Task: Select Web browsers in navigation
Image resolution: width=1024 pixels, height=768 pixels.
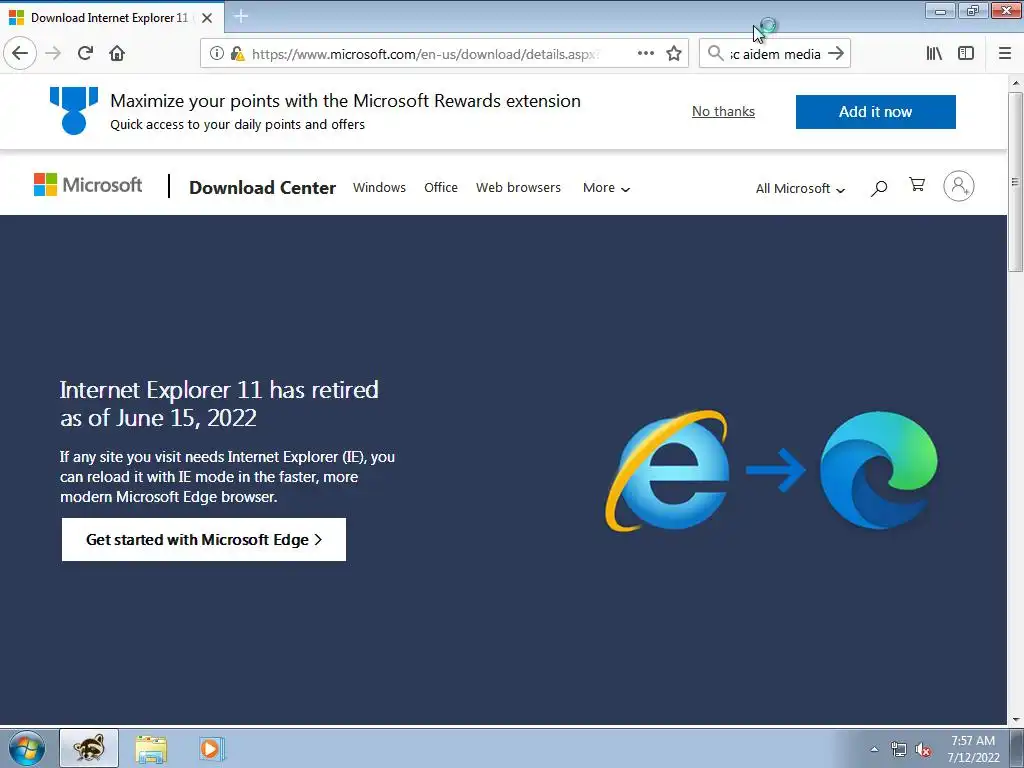Action: pyautogui.click(x=519, y=187)
